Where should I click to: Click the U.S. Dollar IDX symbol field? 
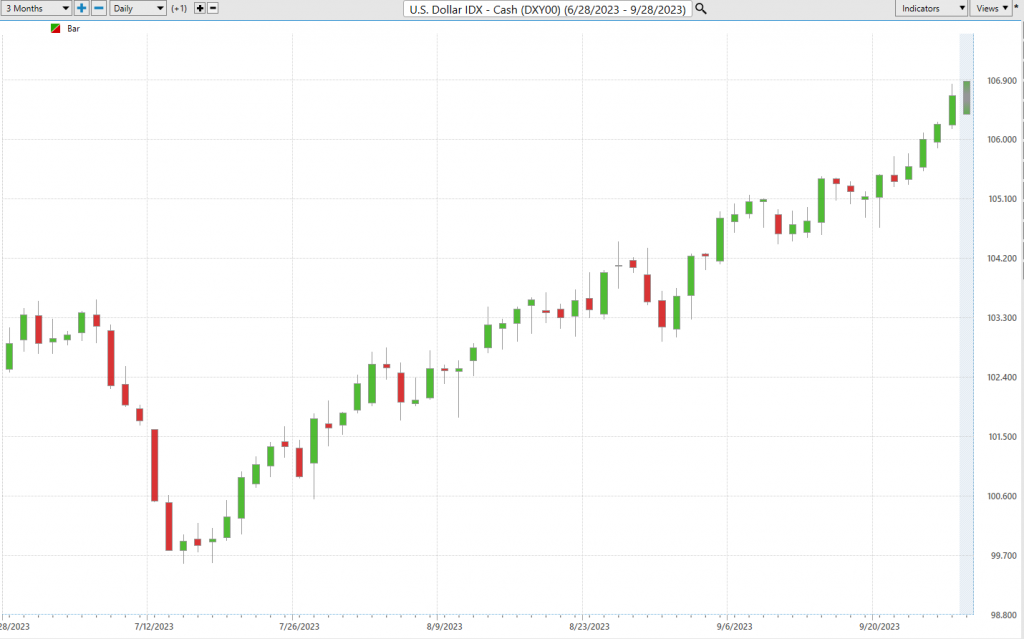tap(547, 9)
